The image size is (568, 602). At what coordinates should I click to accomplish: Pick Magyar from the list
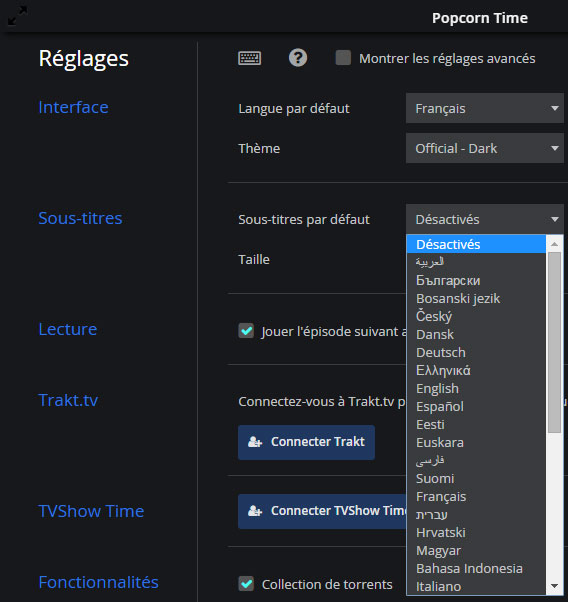pos(476,551)
